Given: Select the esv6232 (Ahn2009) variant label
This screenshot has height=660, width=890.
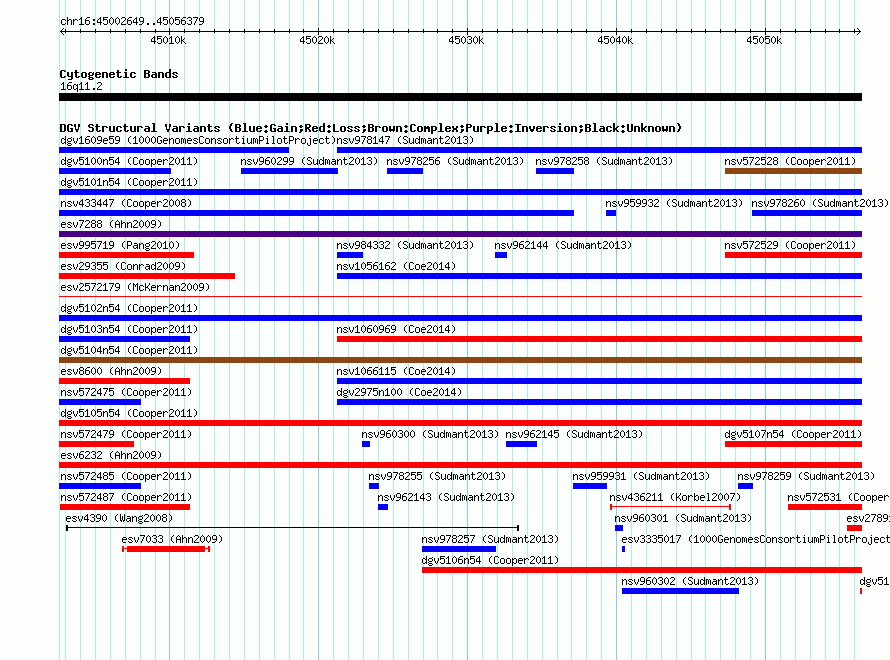Looking at the screenshot, I should pos(111,455).
